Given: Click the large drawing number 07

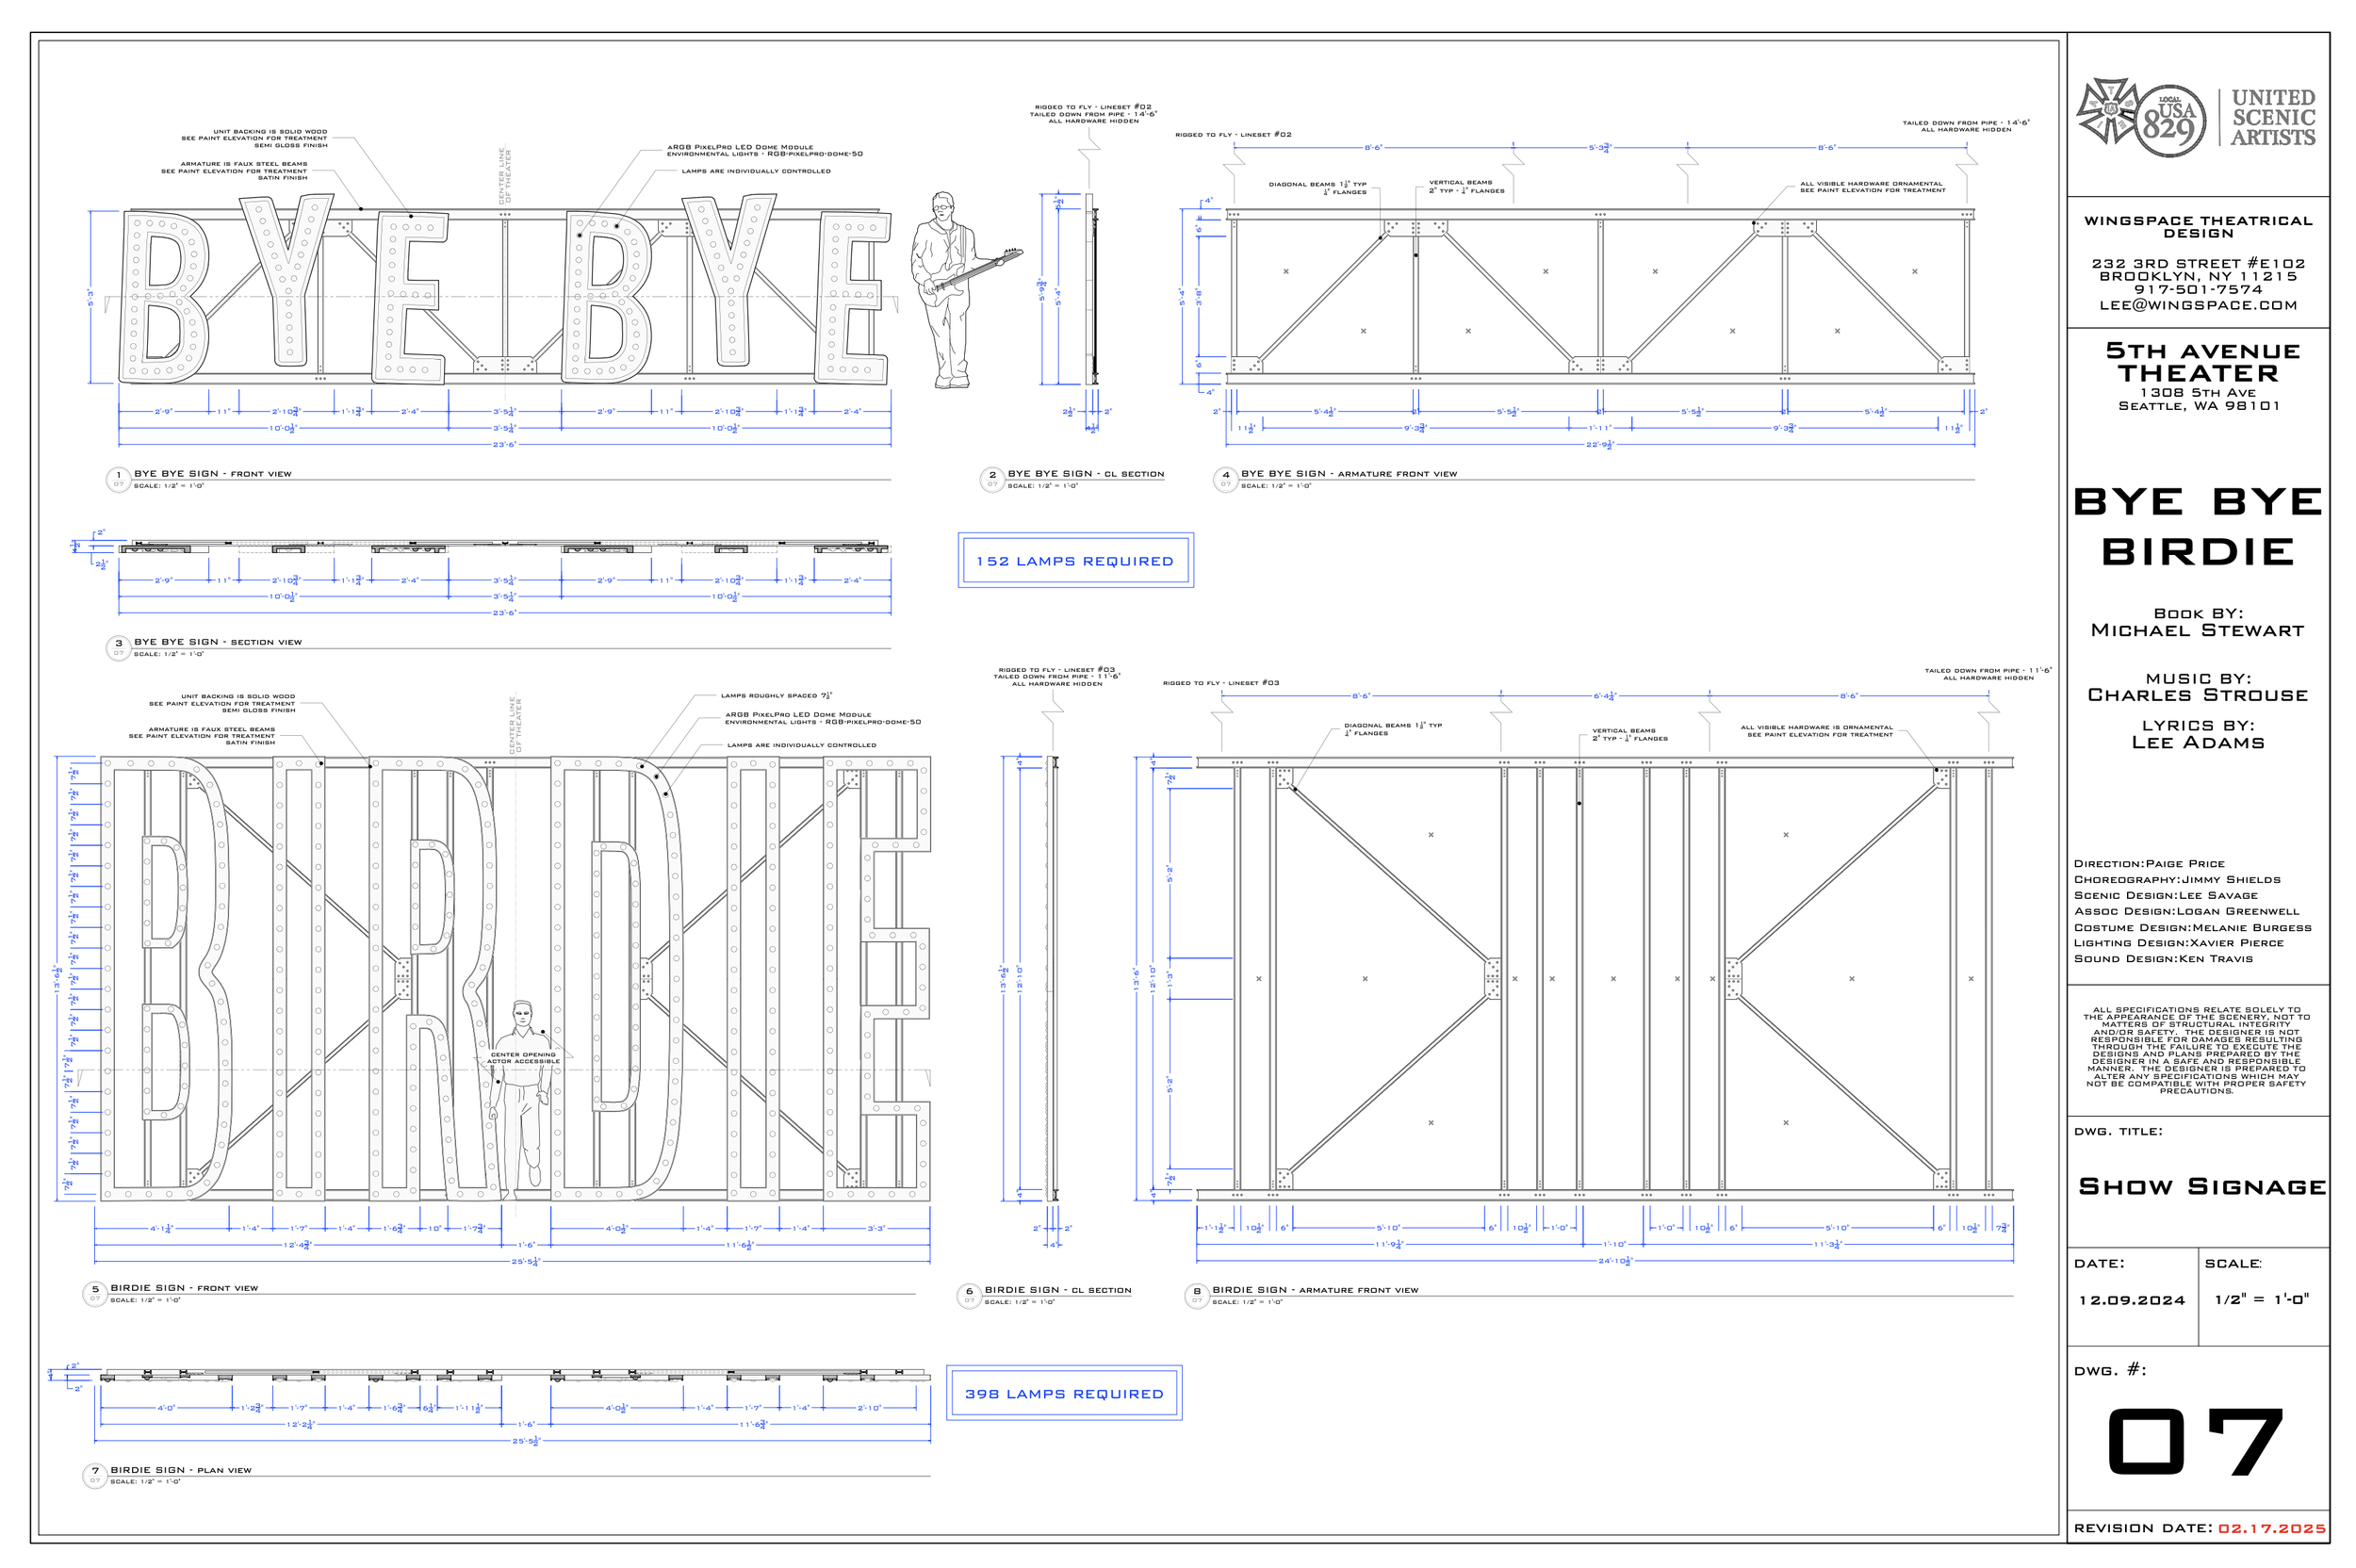Looking at the screenshot, I should 2195,1441.
